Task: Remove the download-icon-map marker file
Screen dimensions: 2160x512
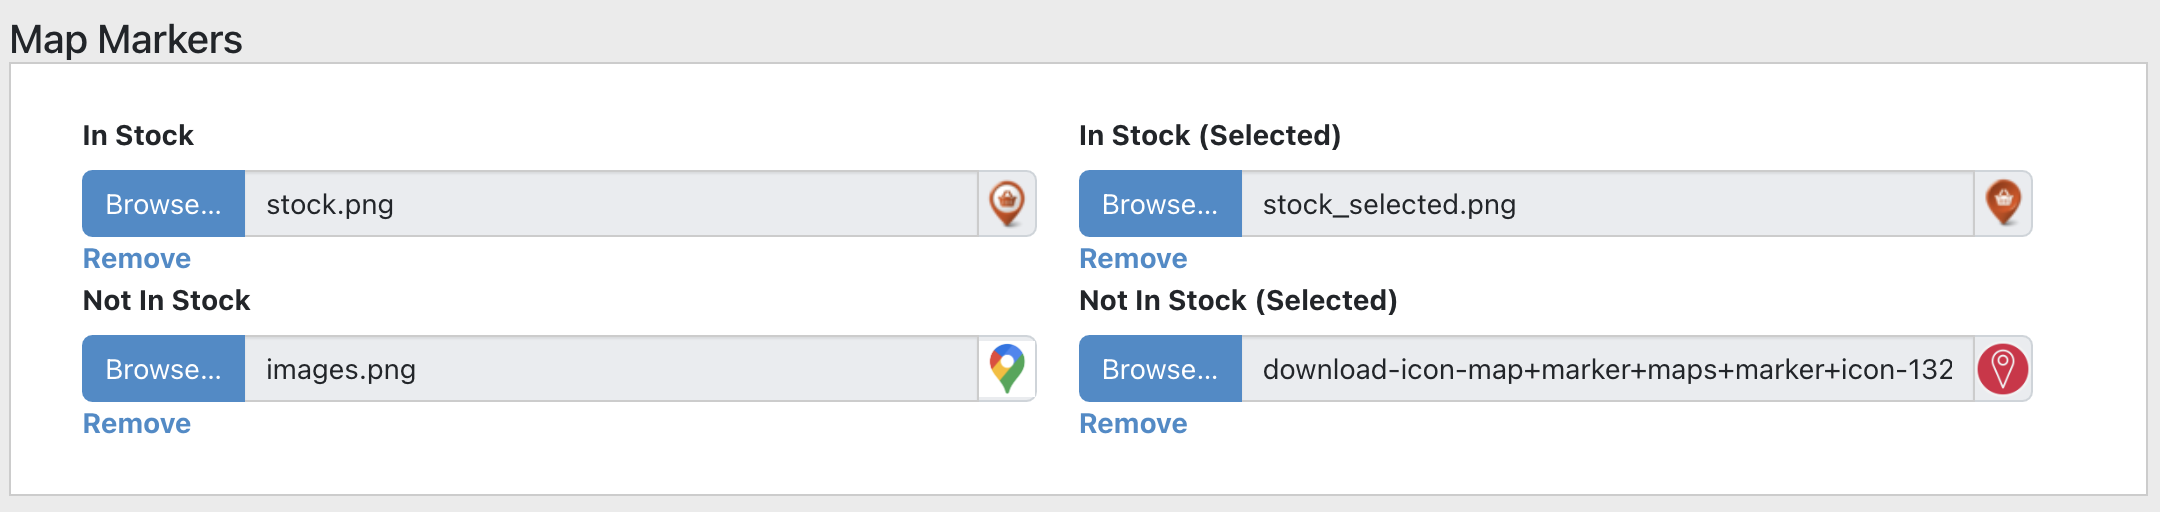Action: 1133,423
